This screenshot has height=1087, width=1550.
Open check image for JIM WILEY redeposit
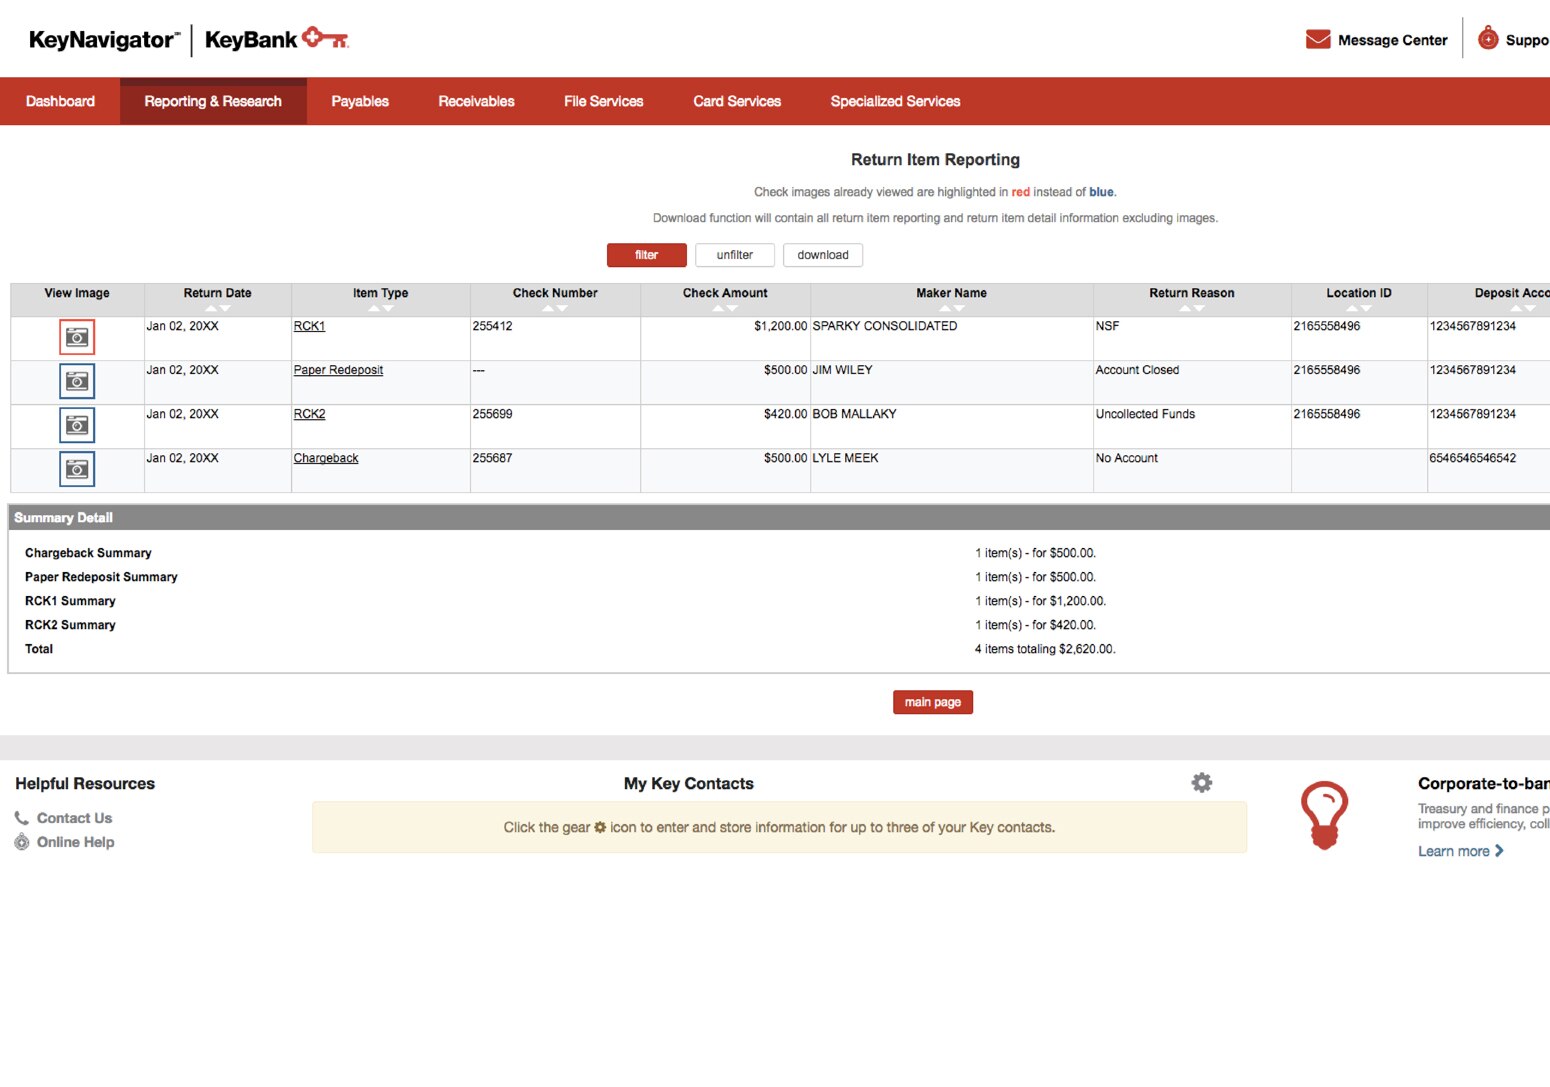coord(77,381)
